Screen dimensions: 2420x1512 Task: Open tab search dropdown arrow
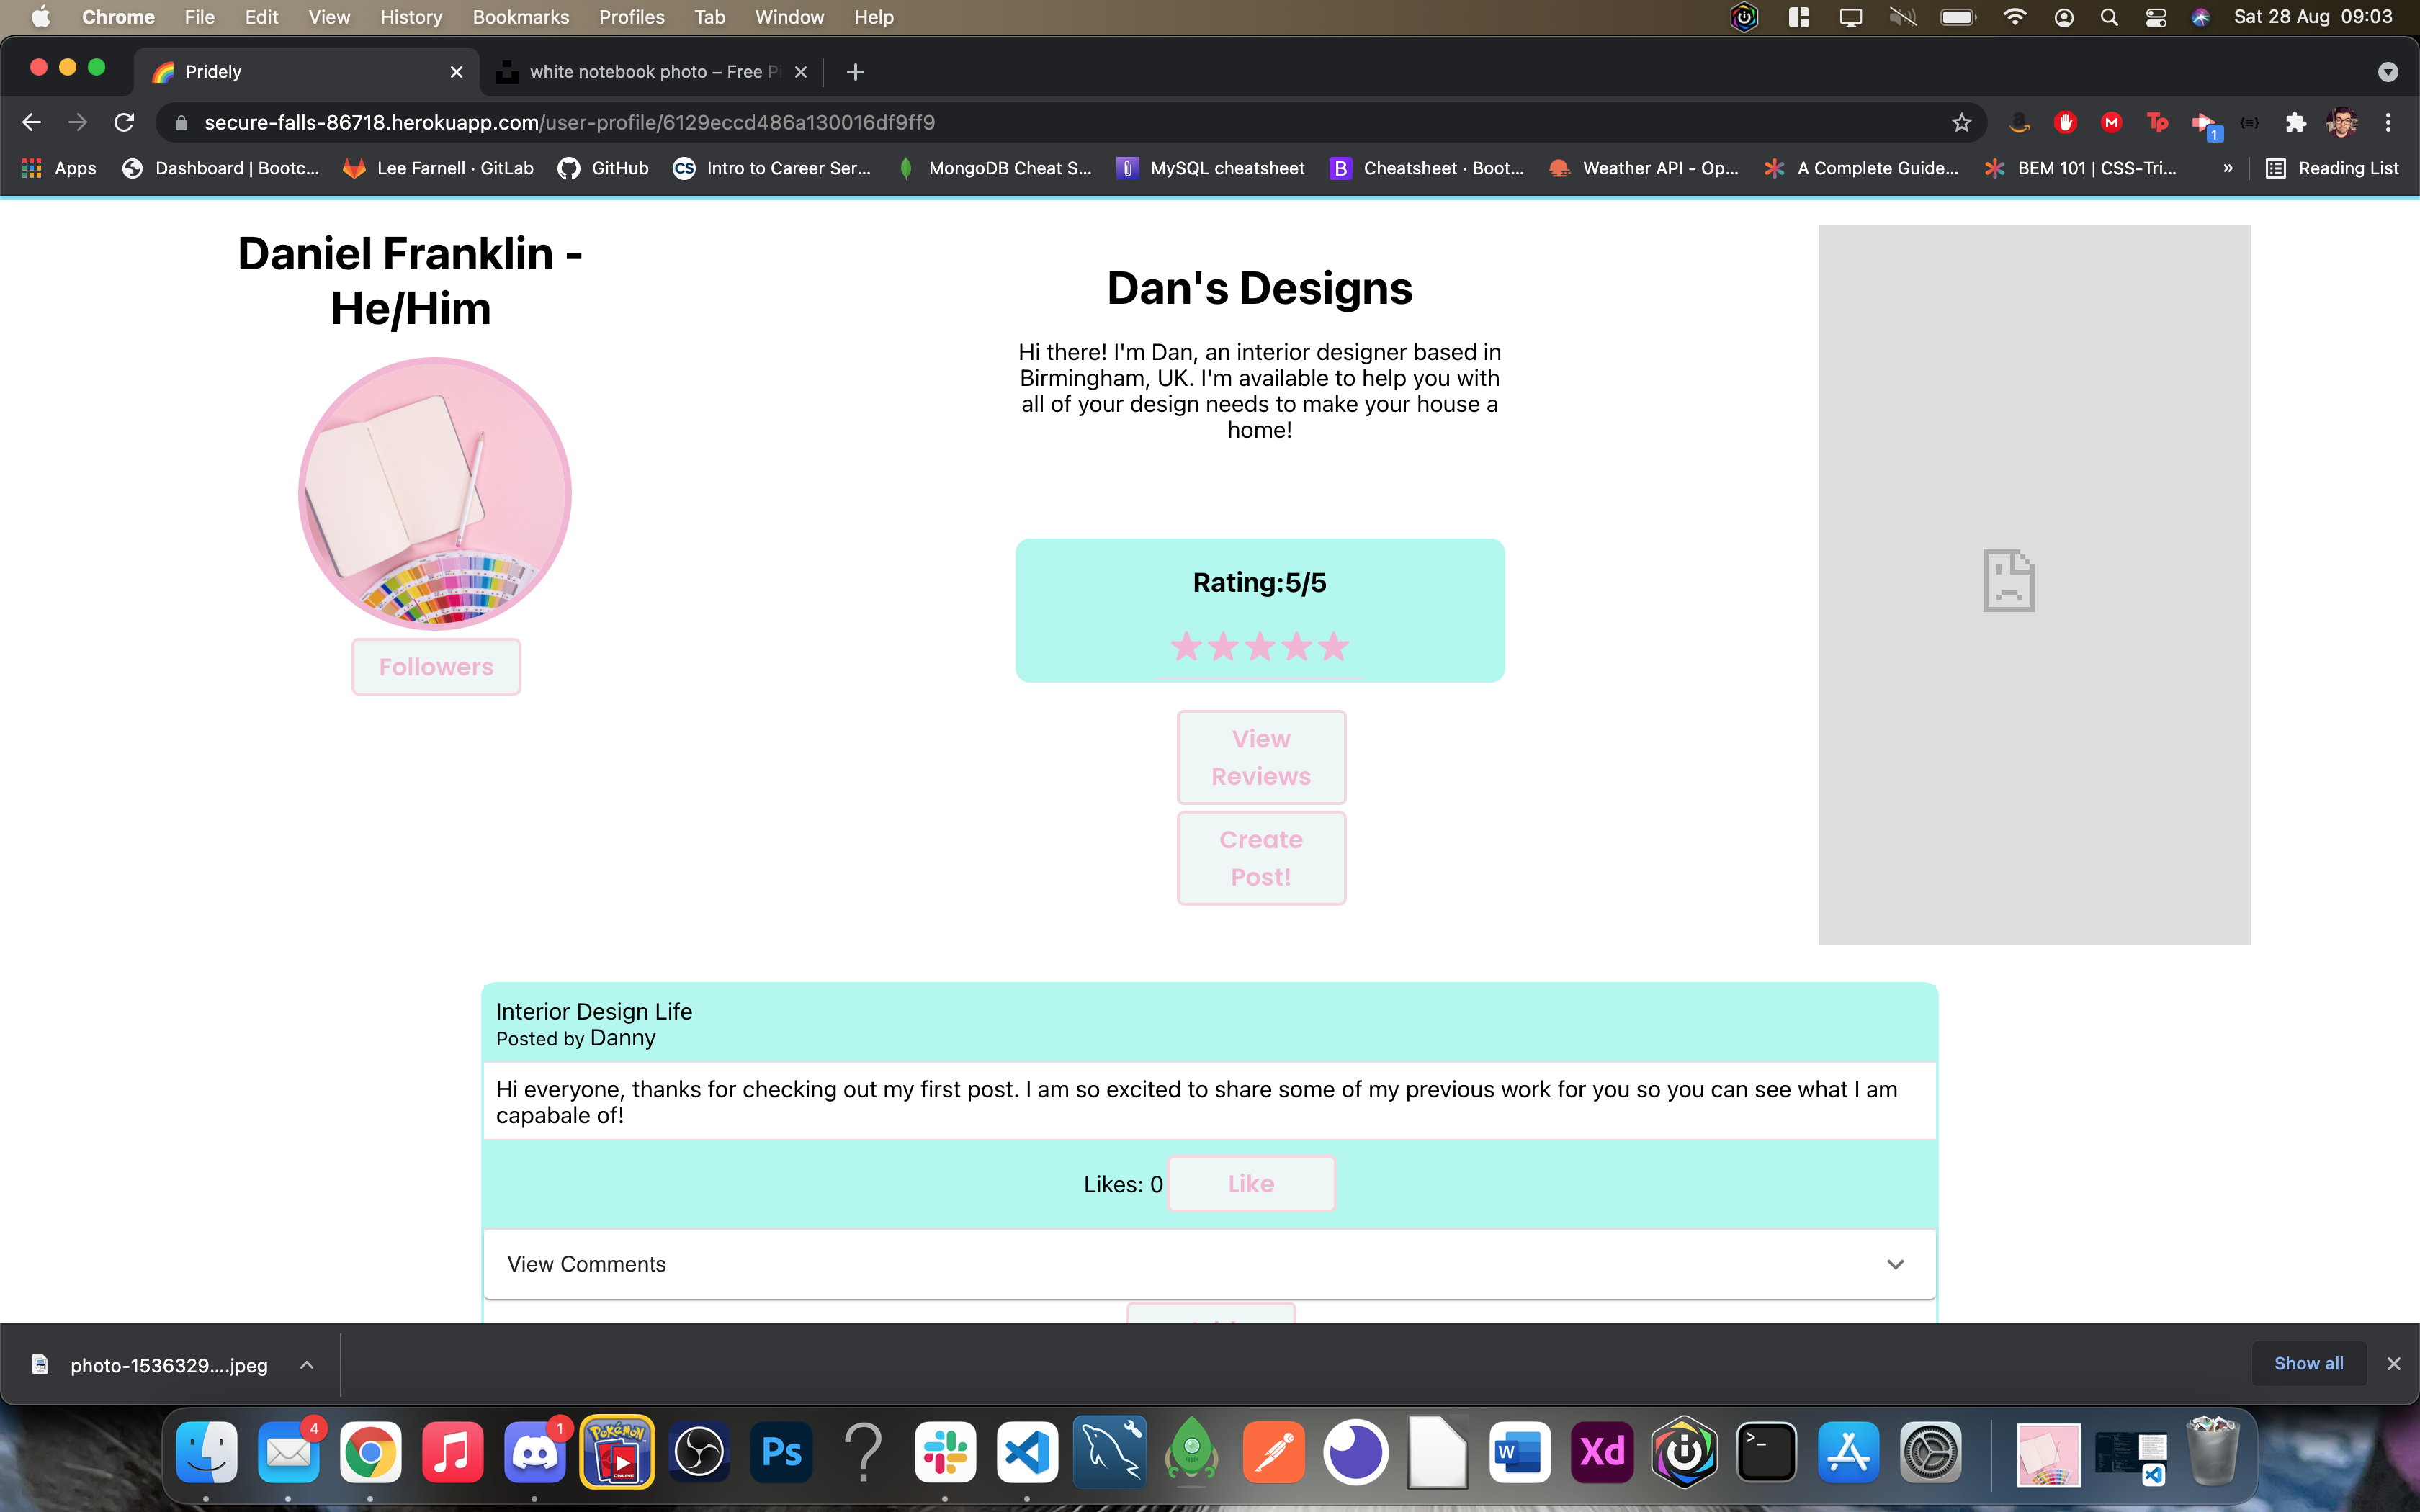pos(2388,72)
